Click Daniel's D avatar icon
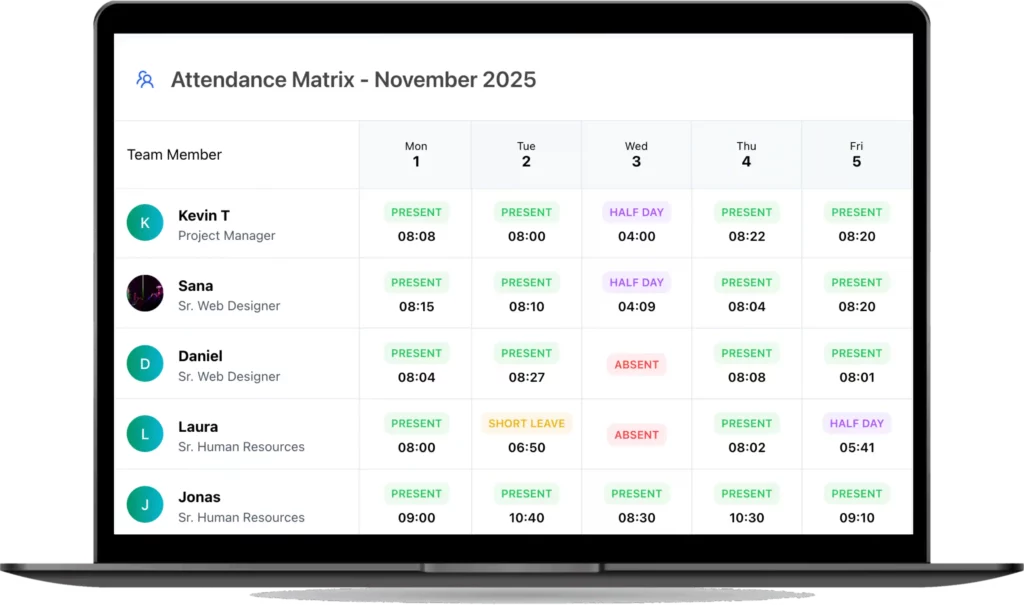1024x605 pixels. click(145, 364)
